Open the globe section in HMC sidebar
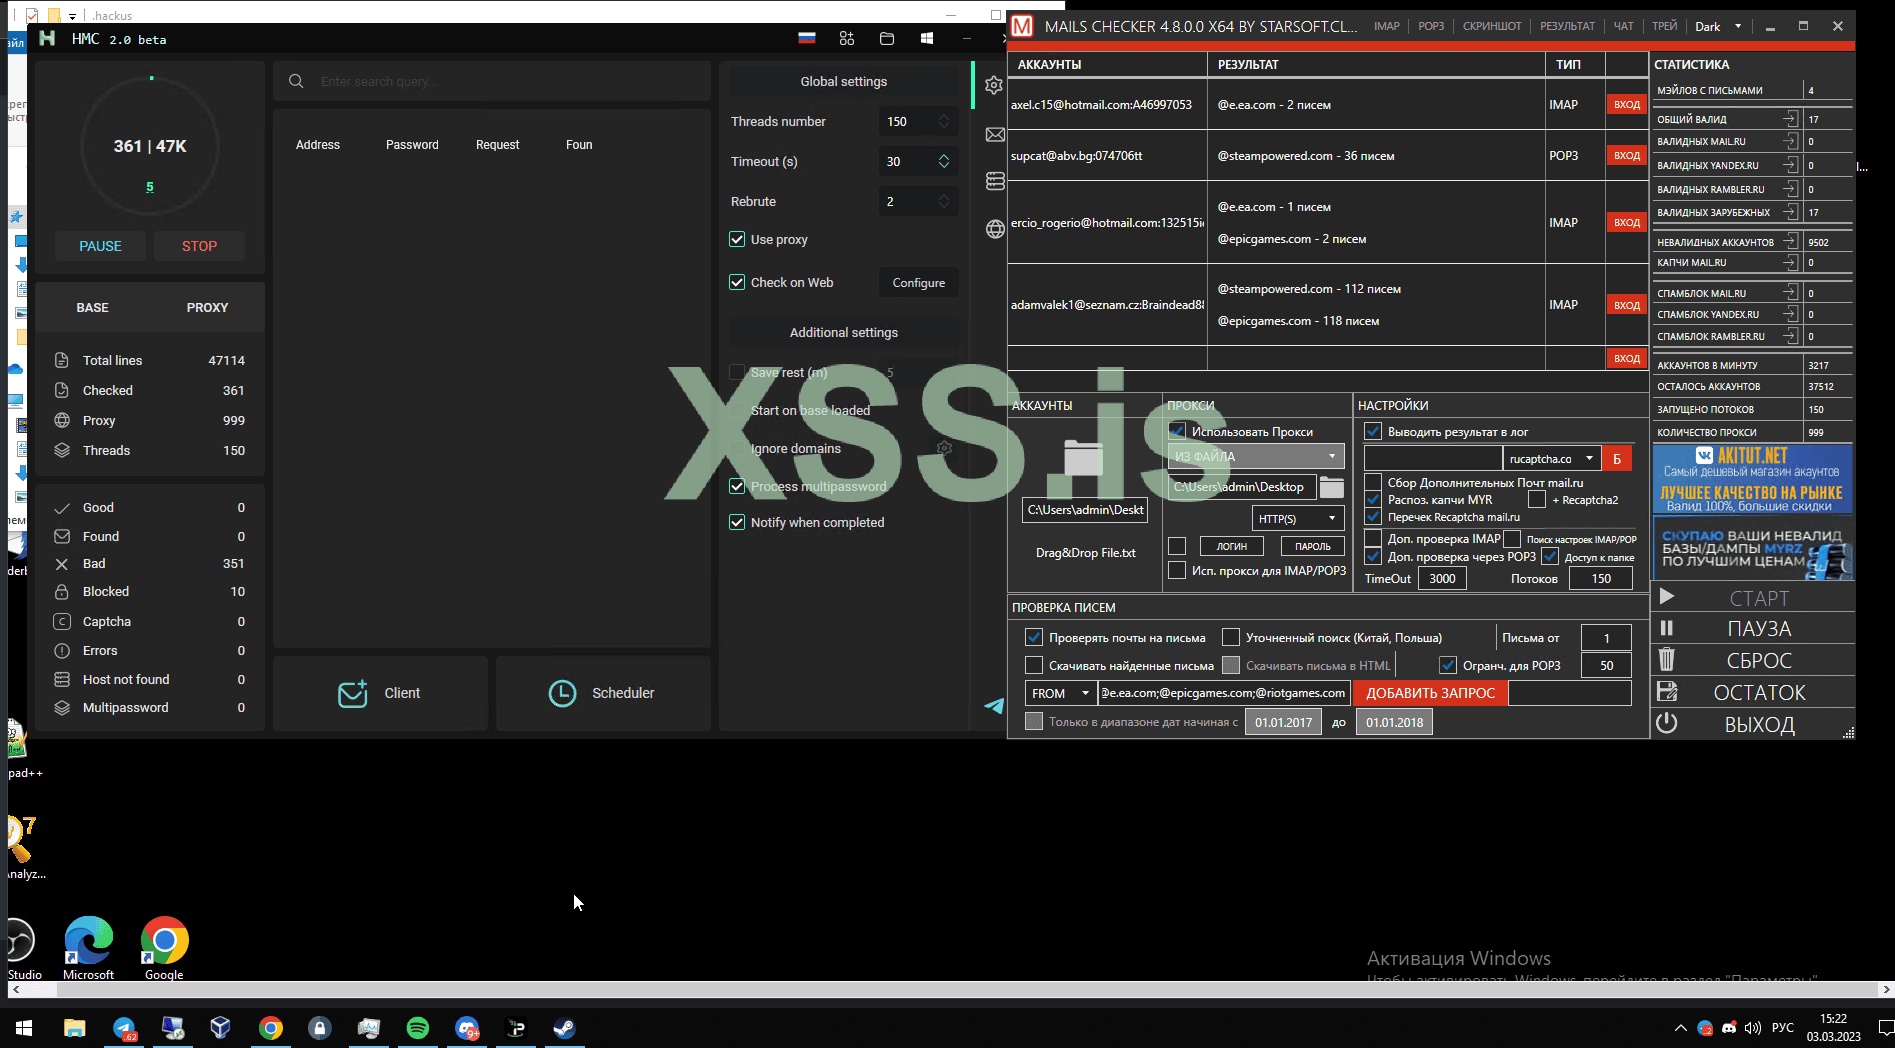This screenshot has width=1895, height=1048. click(x=995, y=229)
